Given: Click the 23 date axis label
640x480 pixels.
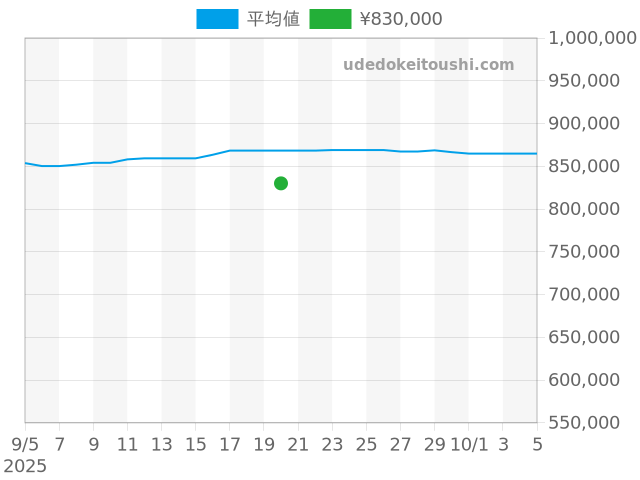Looking at the screenshot, I should (332, 444).
